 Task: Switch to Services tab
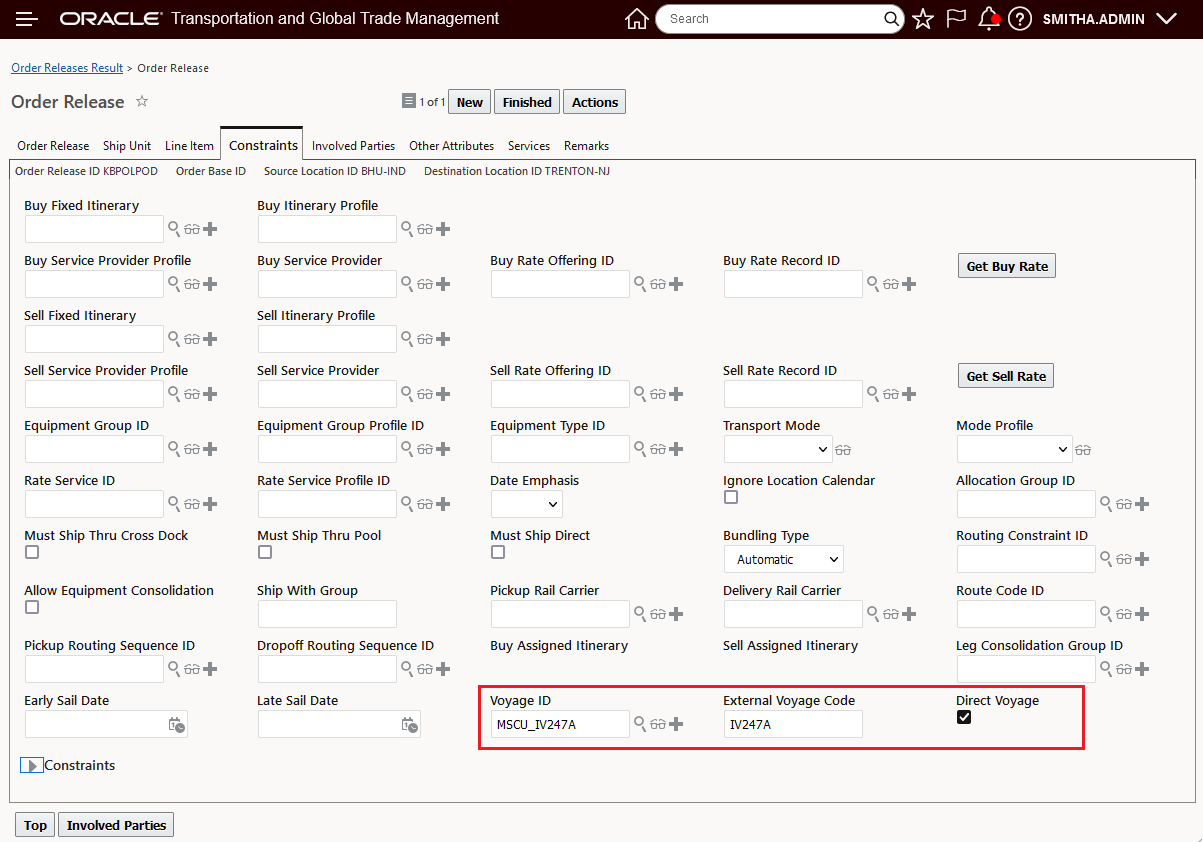[529, 146]
